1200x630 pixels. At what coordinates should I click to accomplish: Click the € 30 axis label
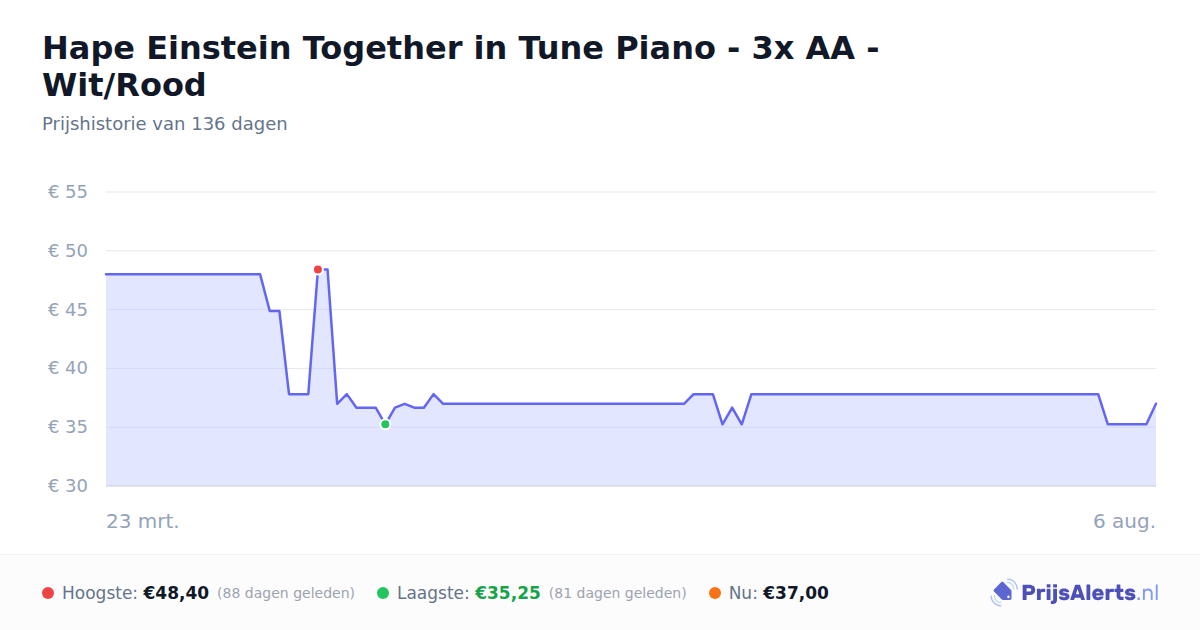[68, 486]
